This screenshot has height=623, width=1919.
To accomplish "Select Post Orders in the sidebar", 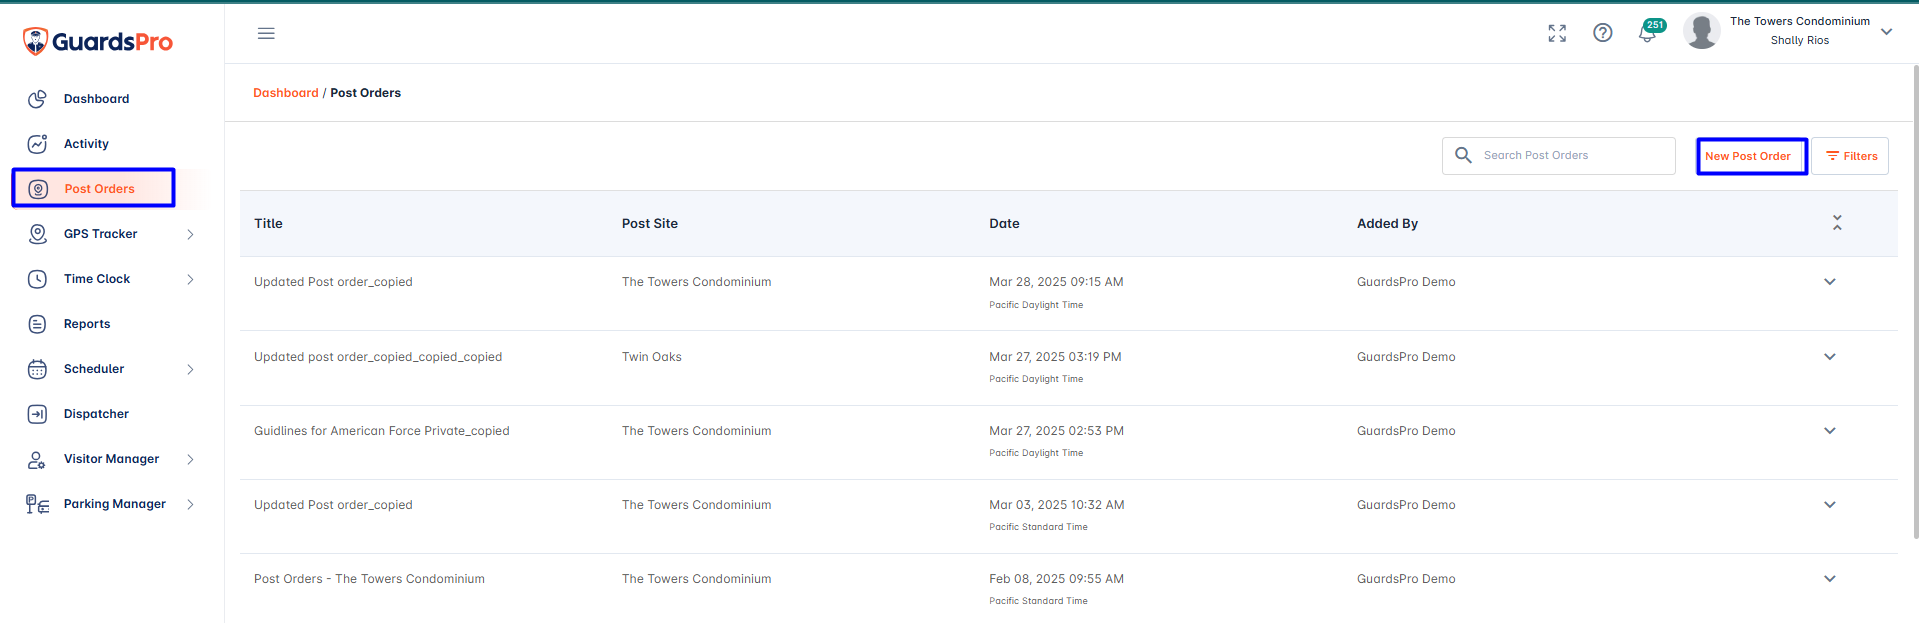I will click(x=99, y=189).
